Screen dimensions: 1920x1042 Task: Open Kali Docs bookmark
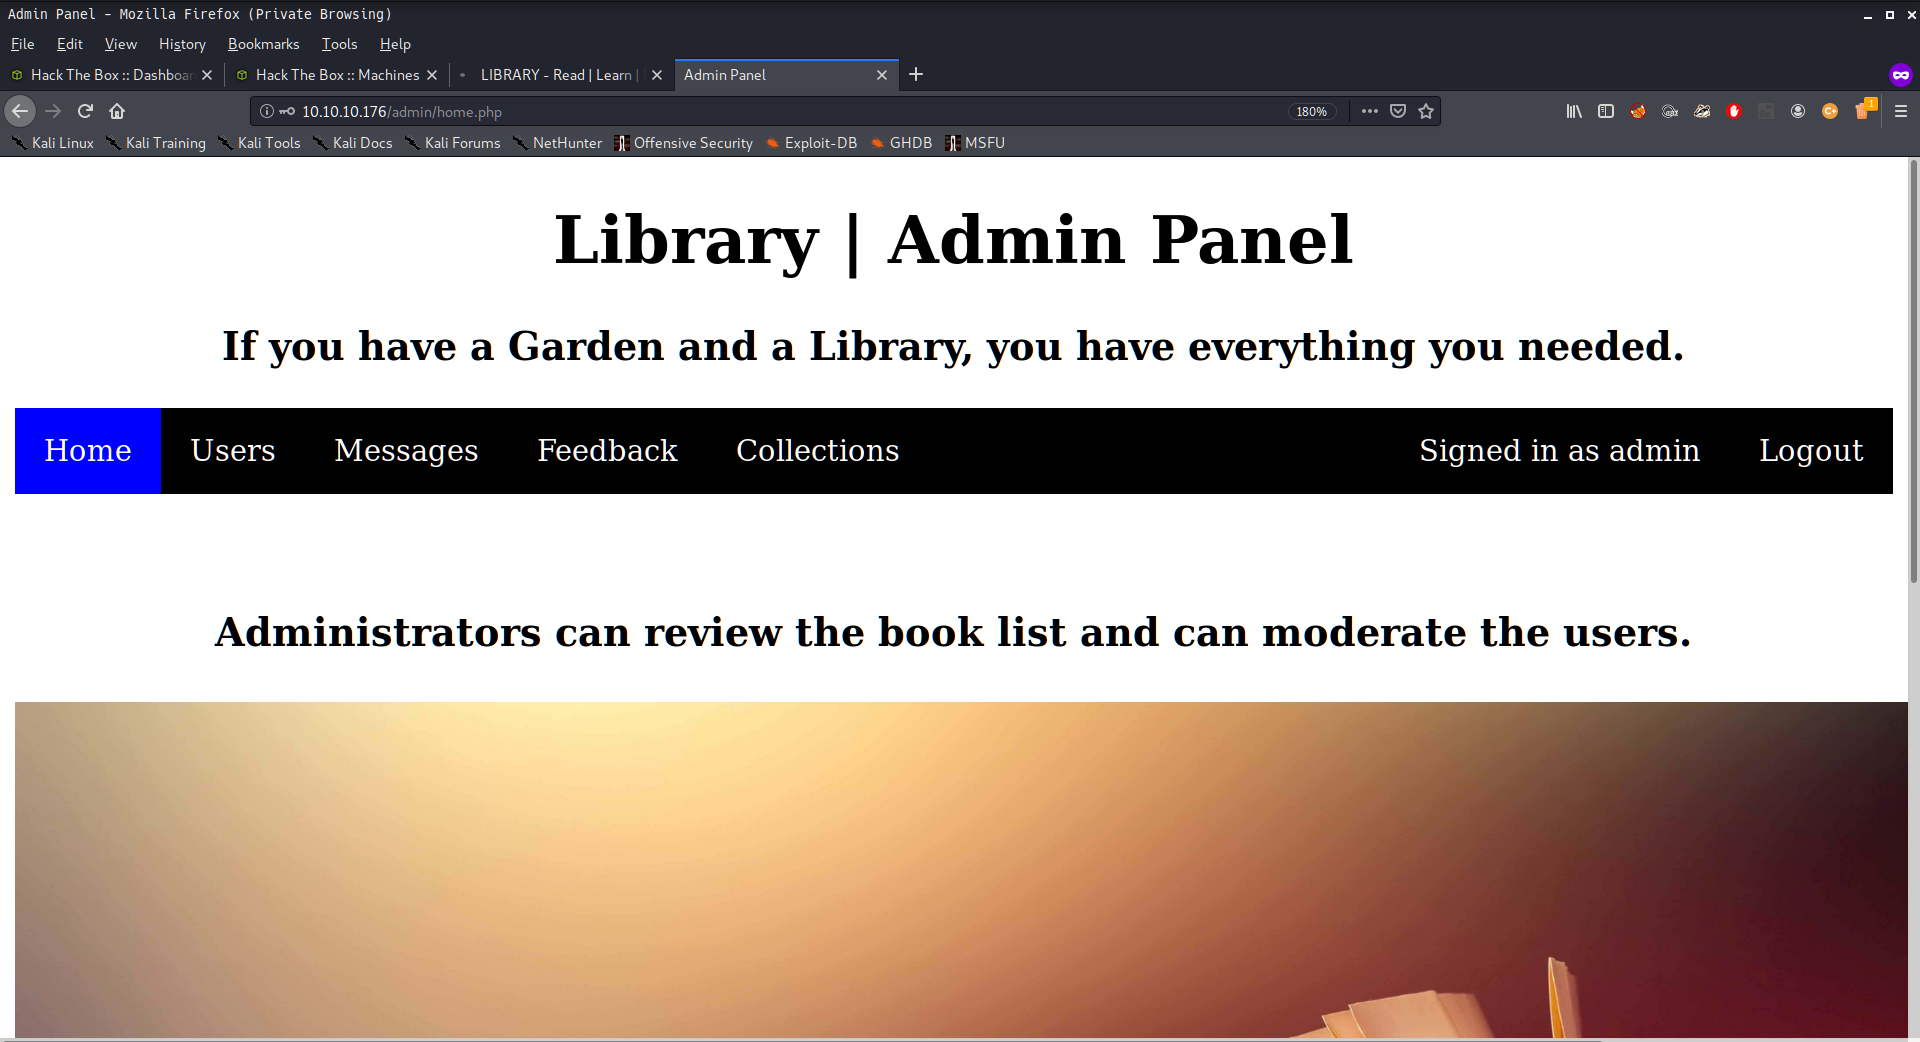coord(353,143)
